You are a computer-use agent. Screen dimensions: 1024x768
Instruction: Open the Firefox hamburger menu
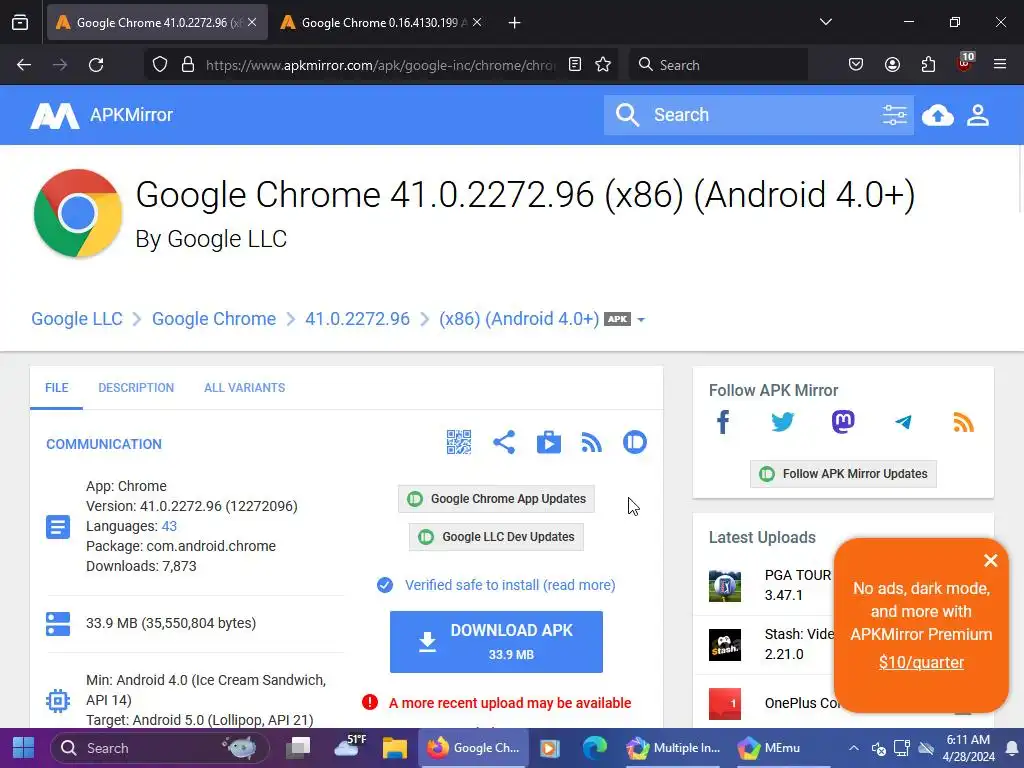click(1000, 65)
